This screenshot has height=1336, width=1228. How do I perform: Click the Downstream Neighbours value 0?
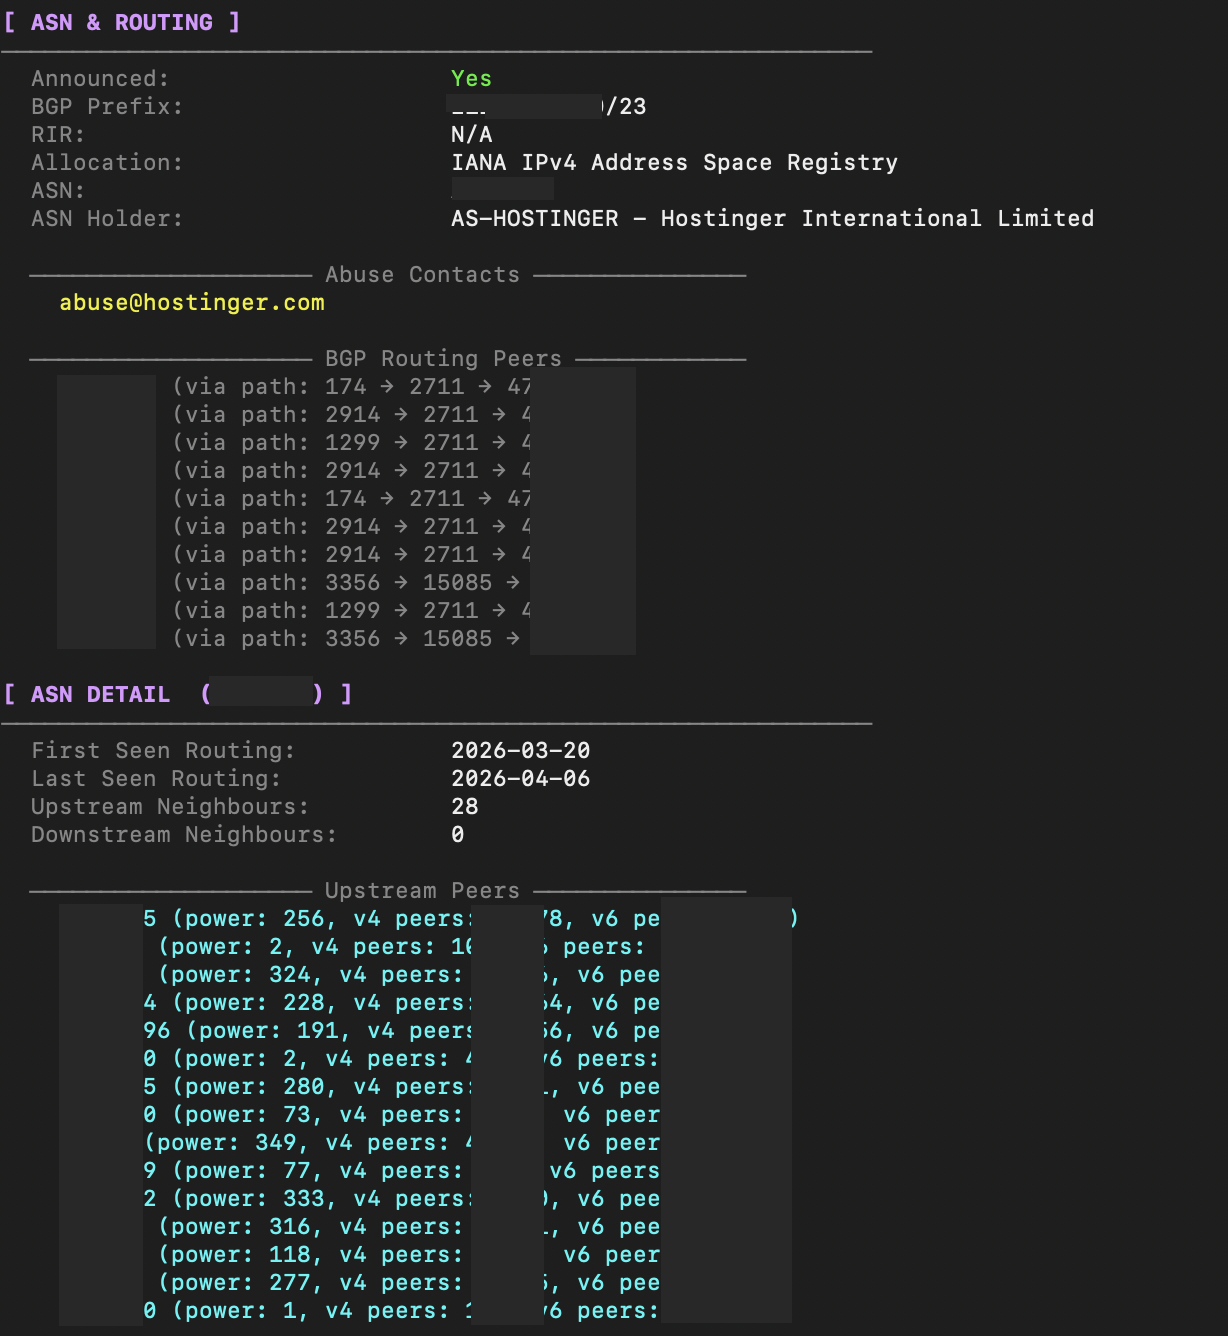[x=458, y=835]
